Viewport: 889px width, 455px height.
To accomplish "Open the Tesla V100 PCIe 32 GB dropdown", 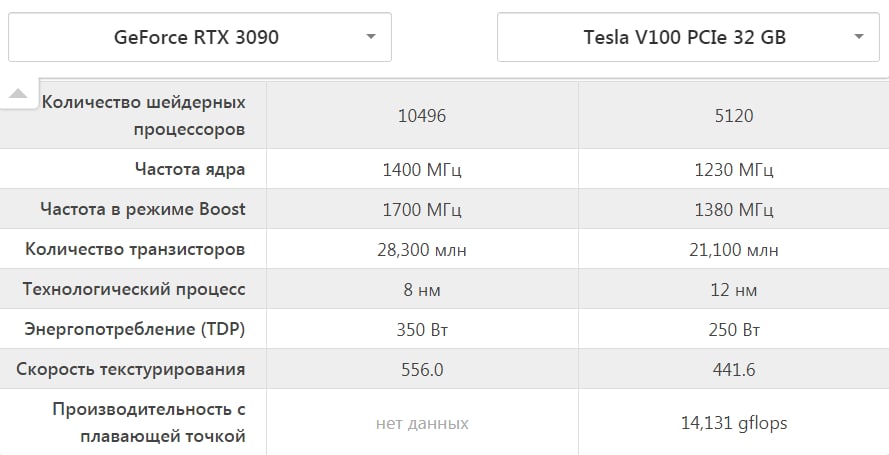I will 688,37.
